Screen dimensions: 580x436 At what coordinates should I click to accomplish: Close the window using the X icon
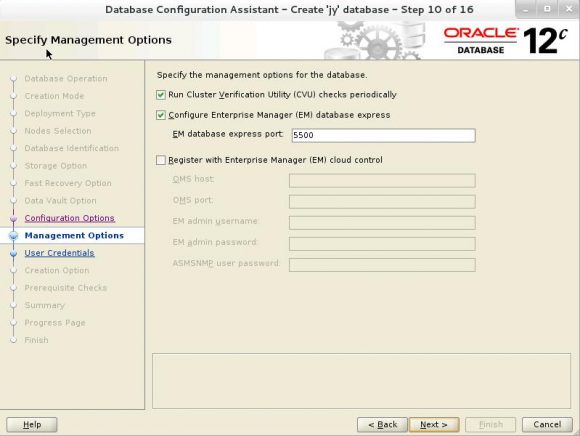[569, 10]
